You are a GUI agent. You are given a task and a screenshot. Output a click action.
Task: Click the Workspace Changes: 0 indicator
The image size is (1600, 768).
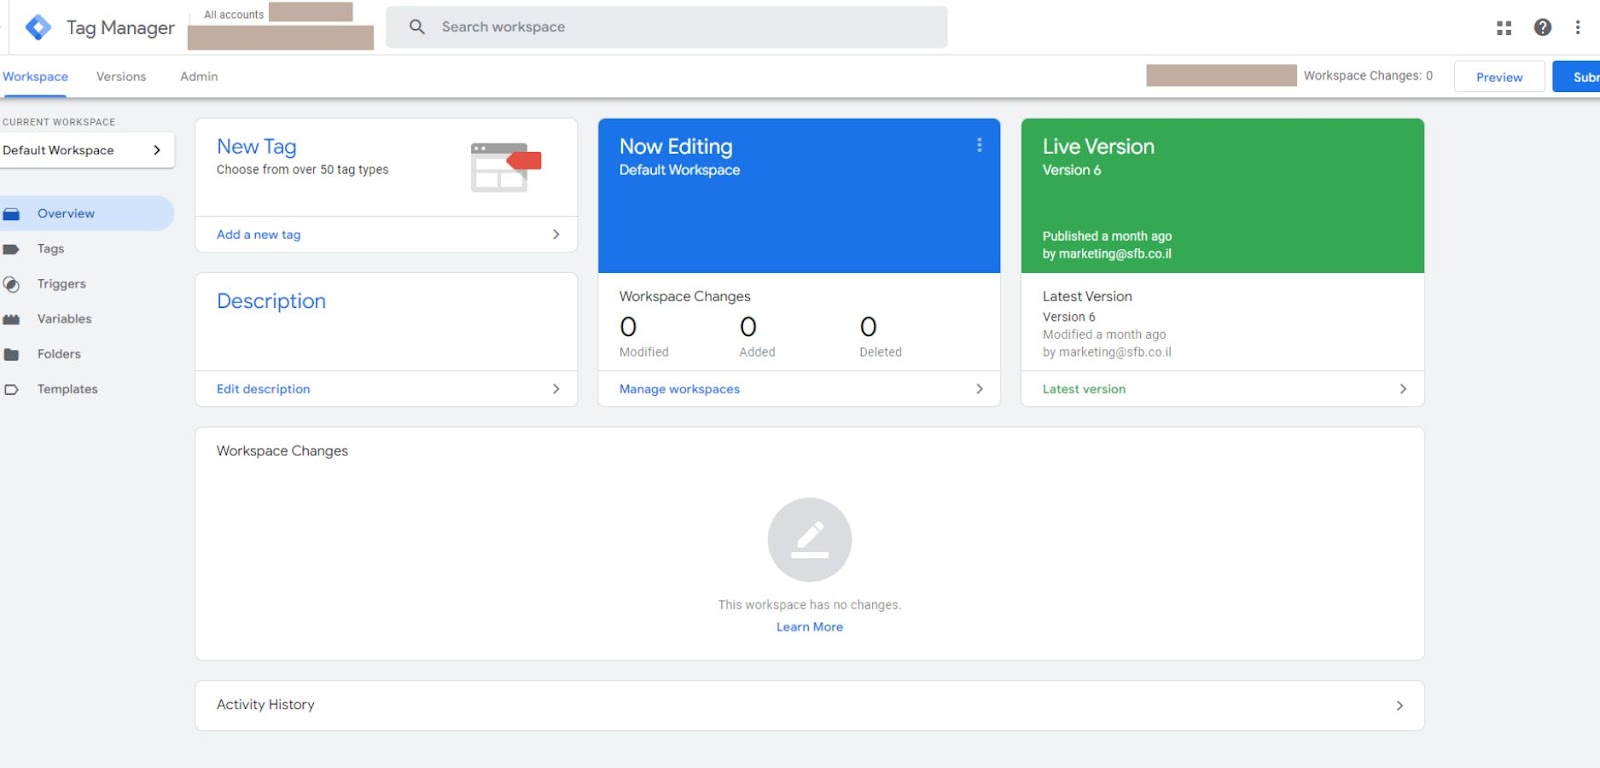click(1368, 76)
